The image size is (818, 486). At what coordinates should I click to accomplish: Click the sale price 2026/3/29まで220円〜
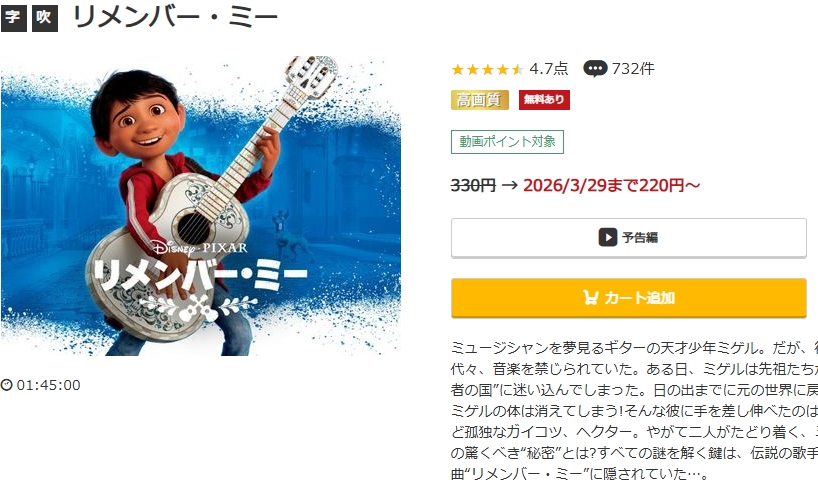tap(611, 185)
